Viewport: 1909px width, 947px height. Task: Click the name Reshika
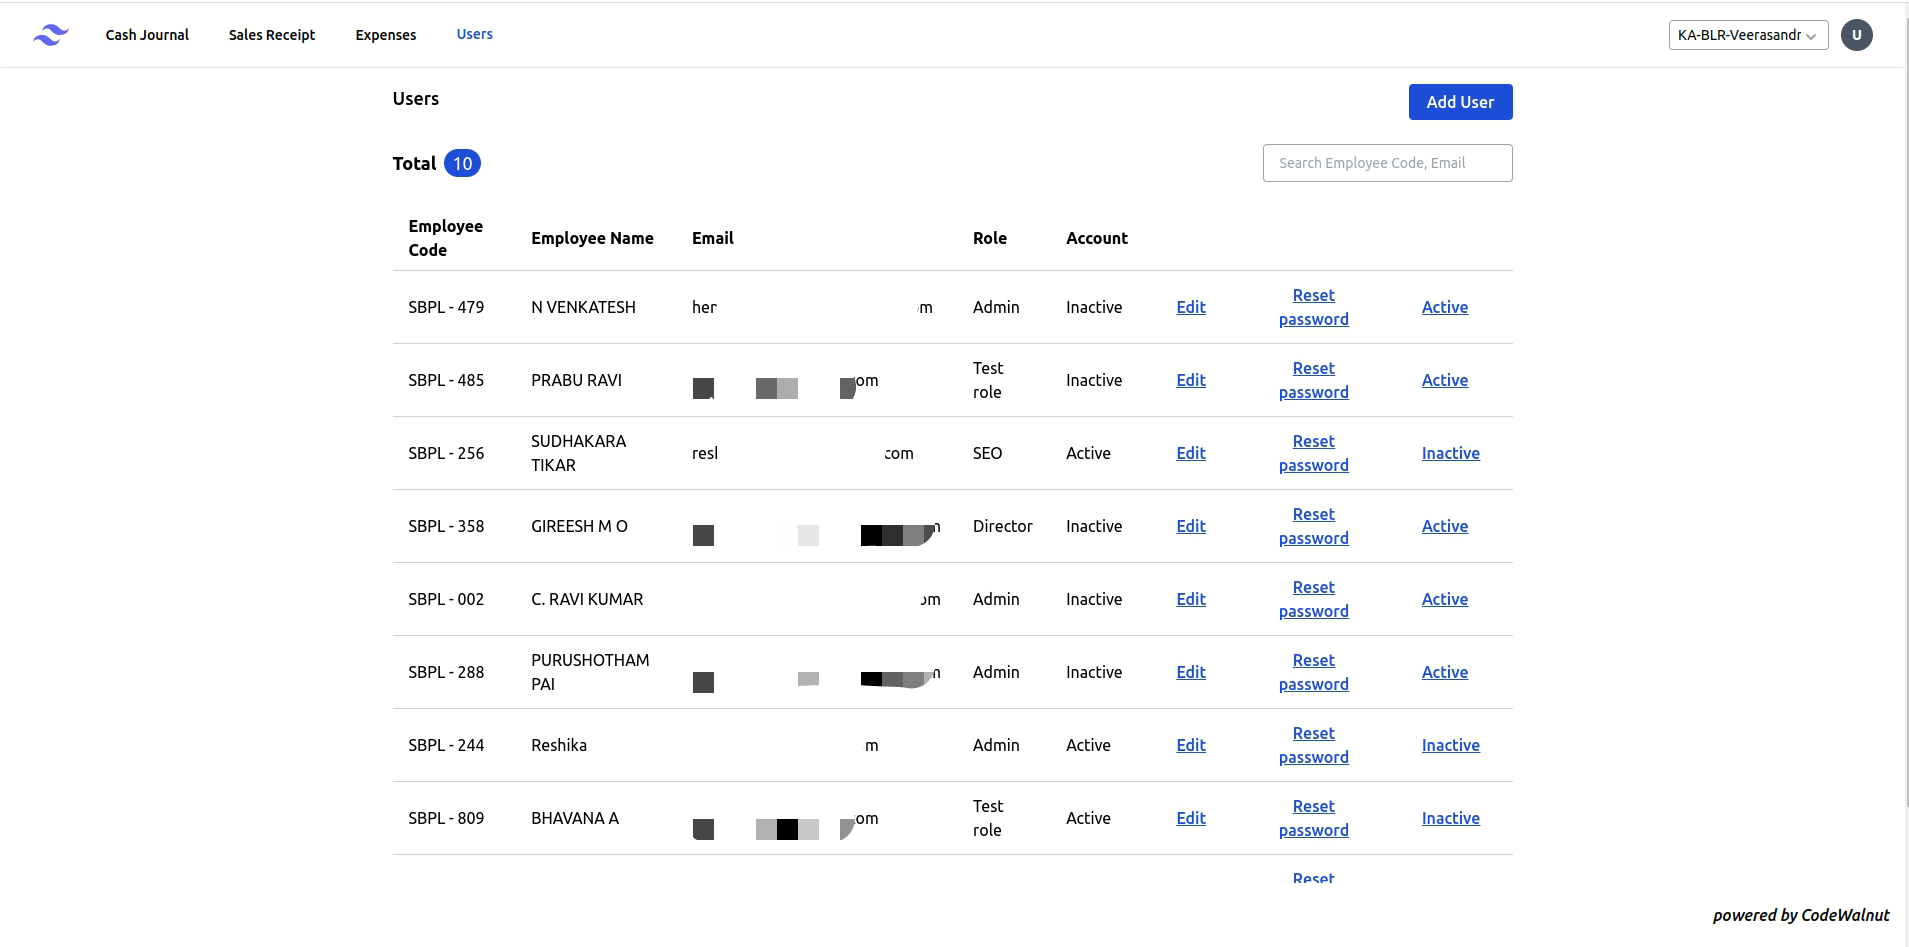559,745
